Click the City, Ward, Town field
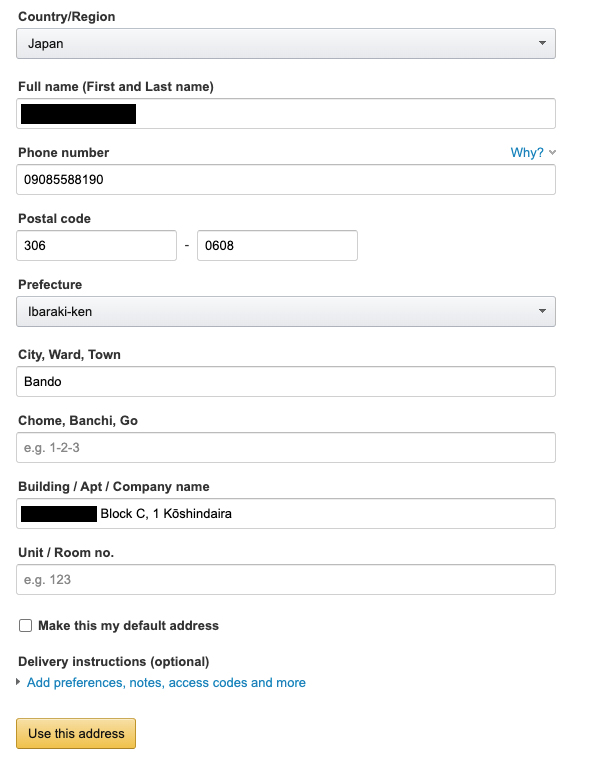This screenshot has width=591, height=762. pyautogui.click(x=286, y=381)
